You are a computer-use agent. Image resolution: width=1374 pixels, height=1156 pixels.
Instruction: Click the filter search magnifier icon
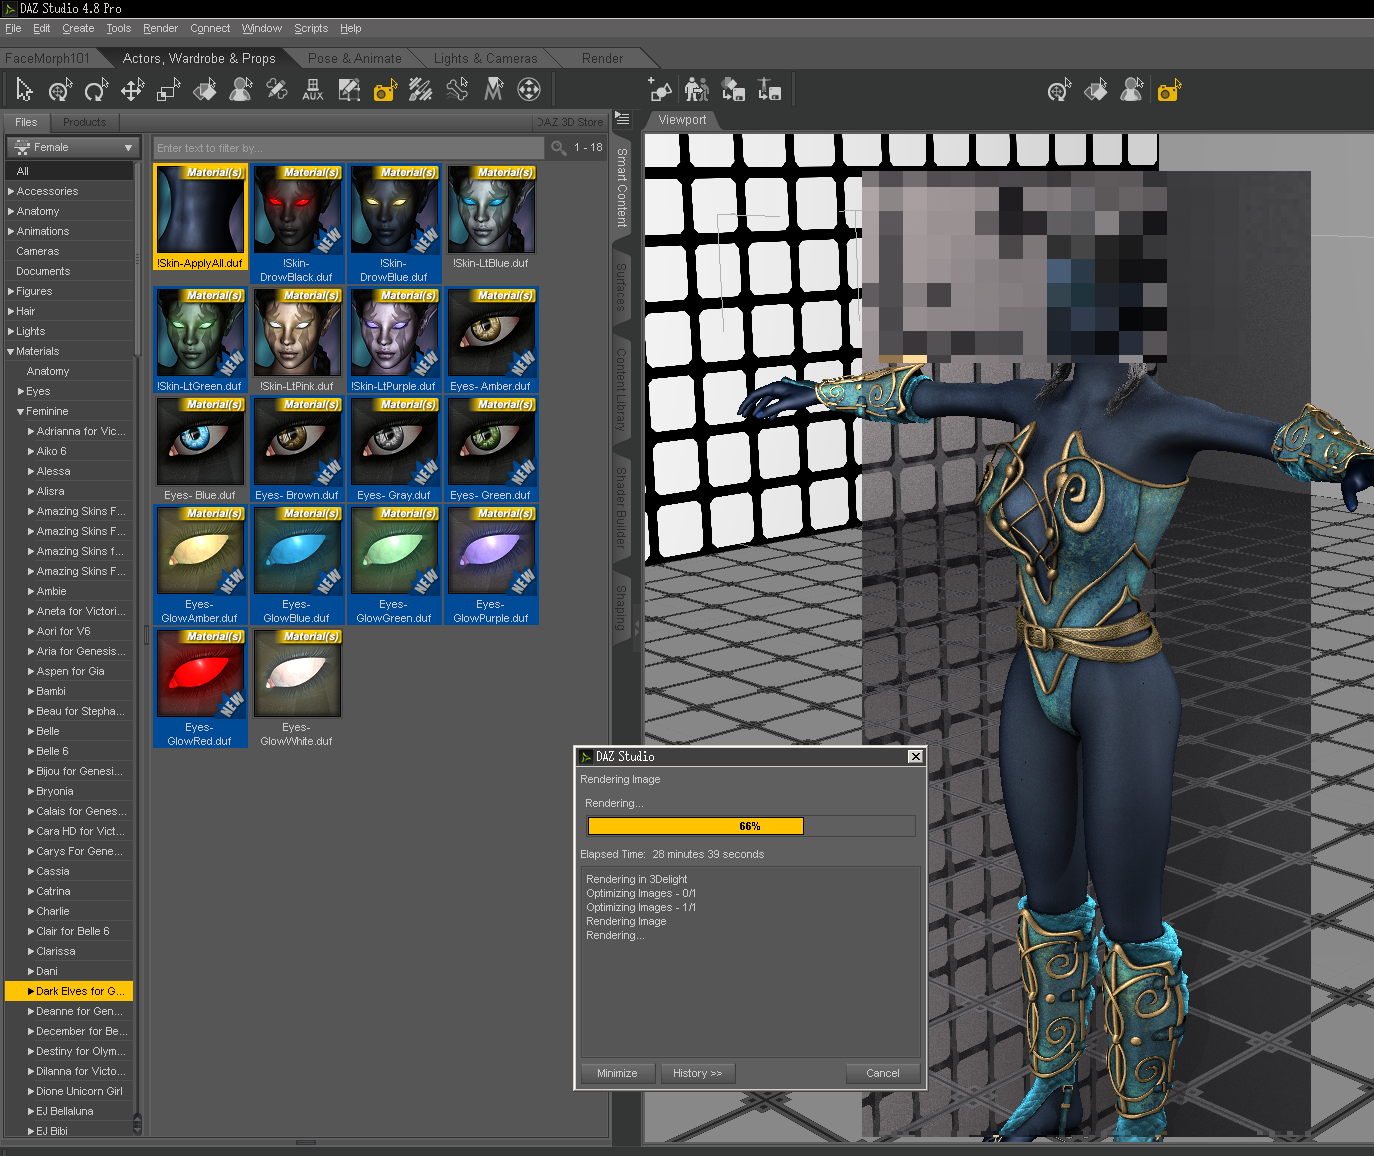(x=559, y=148)
